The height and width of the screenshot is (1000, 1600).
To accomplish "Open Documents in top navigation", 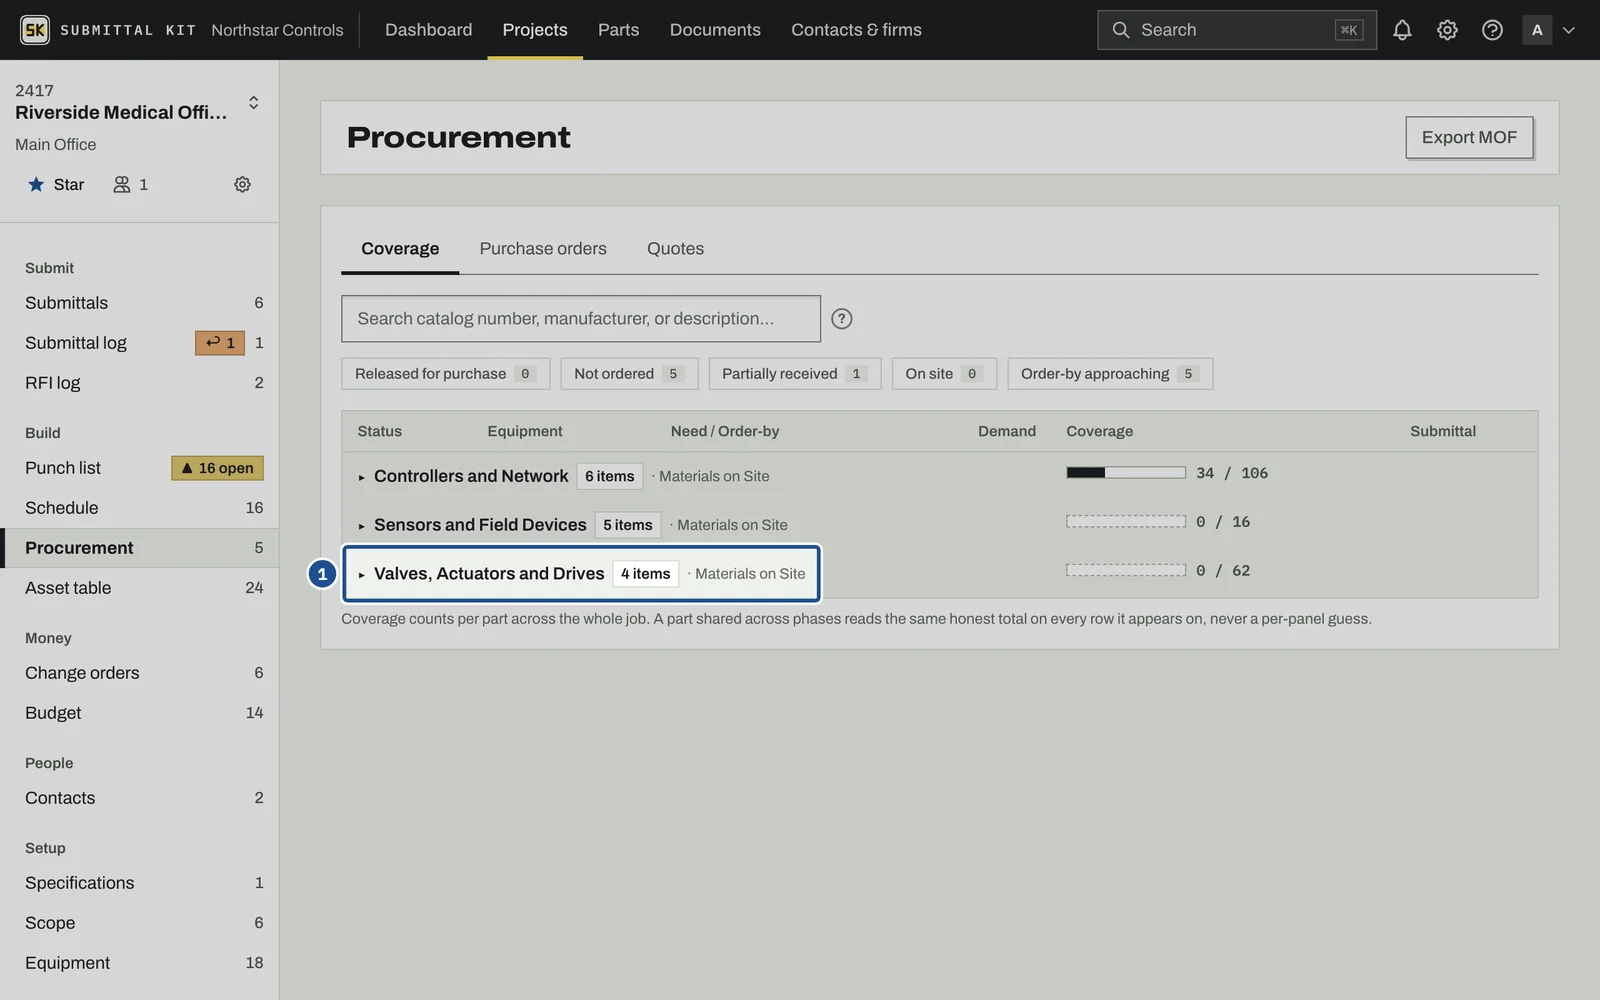I will [715, 30].
